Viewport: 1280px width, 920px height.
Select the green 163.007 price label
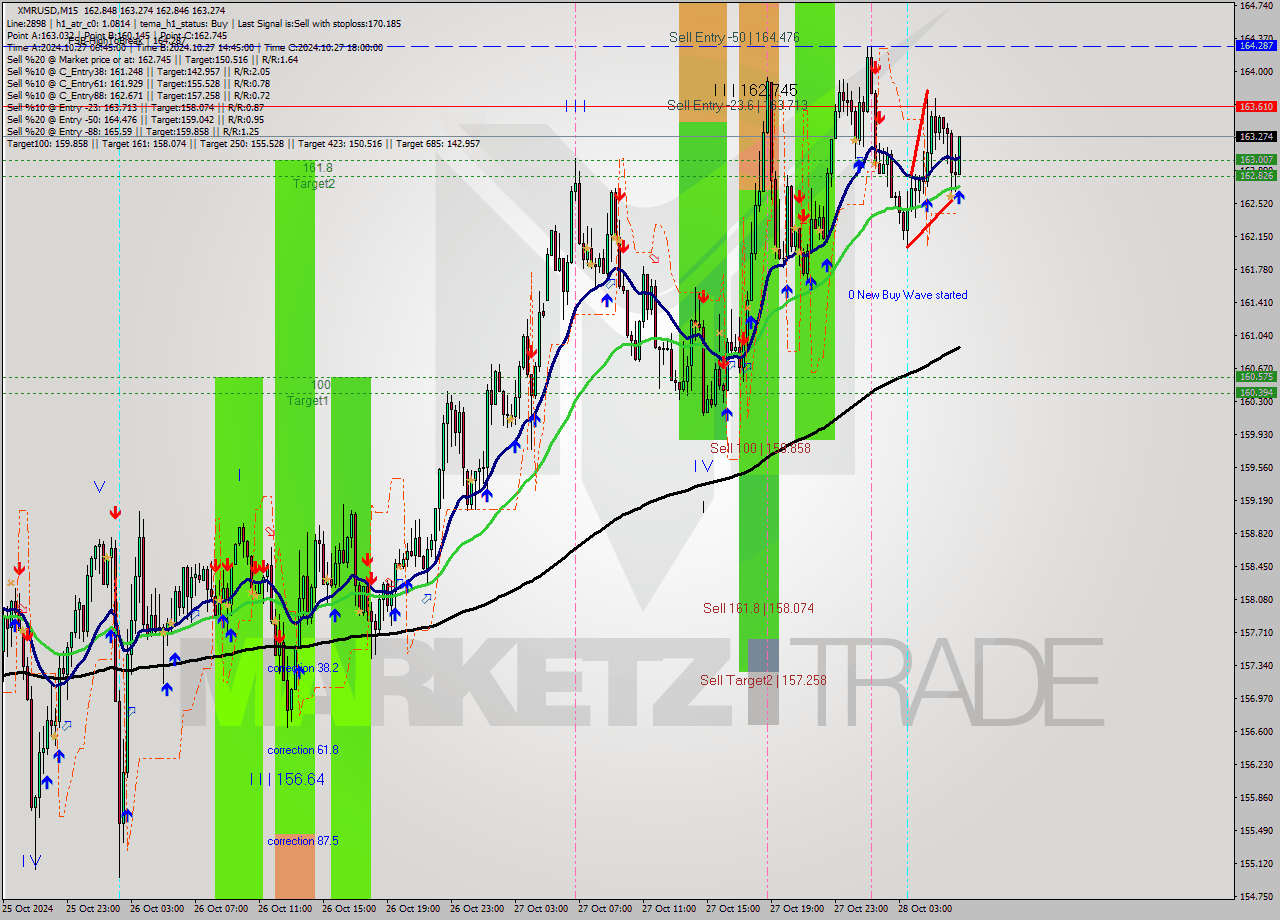[1256, 160]
